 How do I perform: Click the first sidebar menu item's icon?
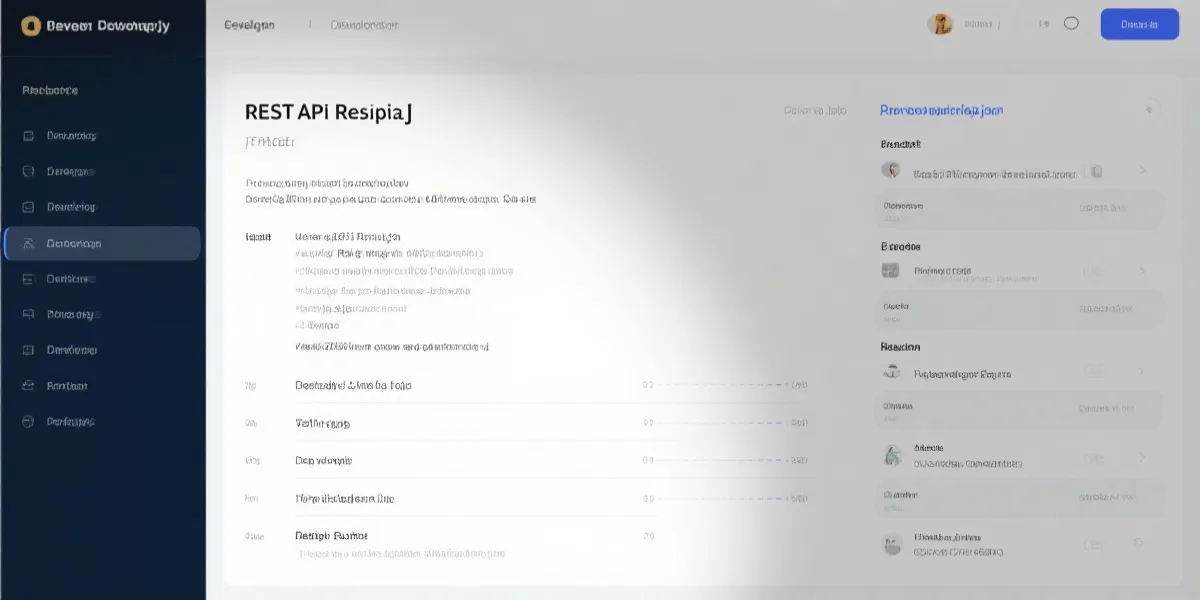point(28,135)
